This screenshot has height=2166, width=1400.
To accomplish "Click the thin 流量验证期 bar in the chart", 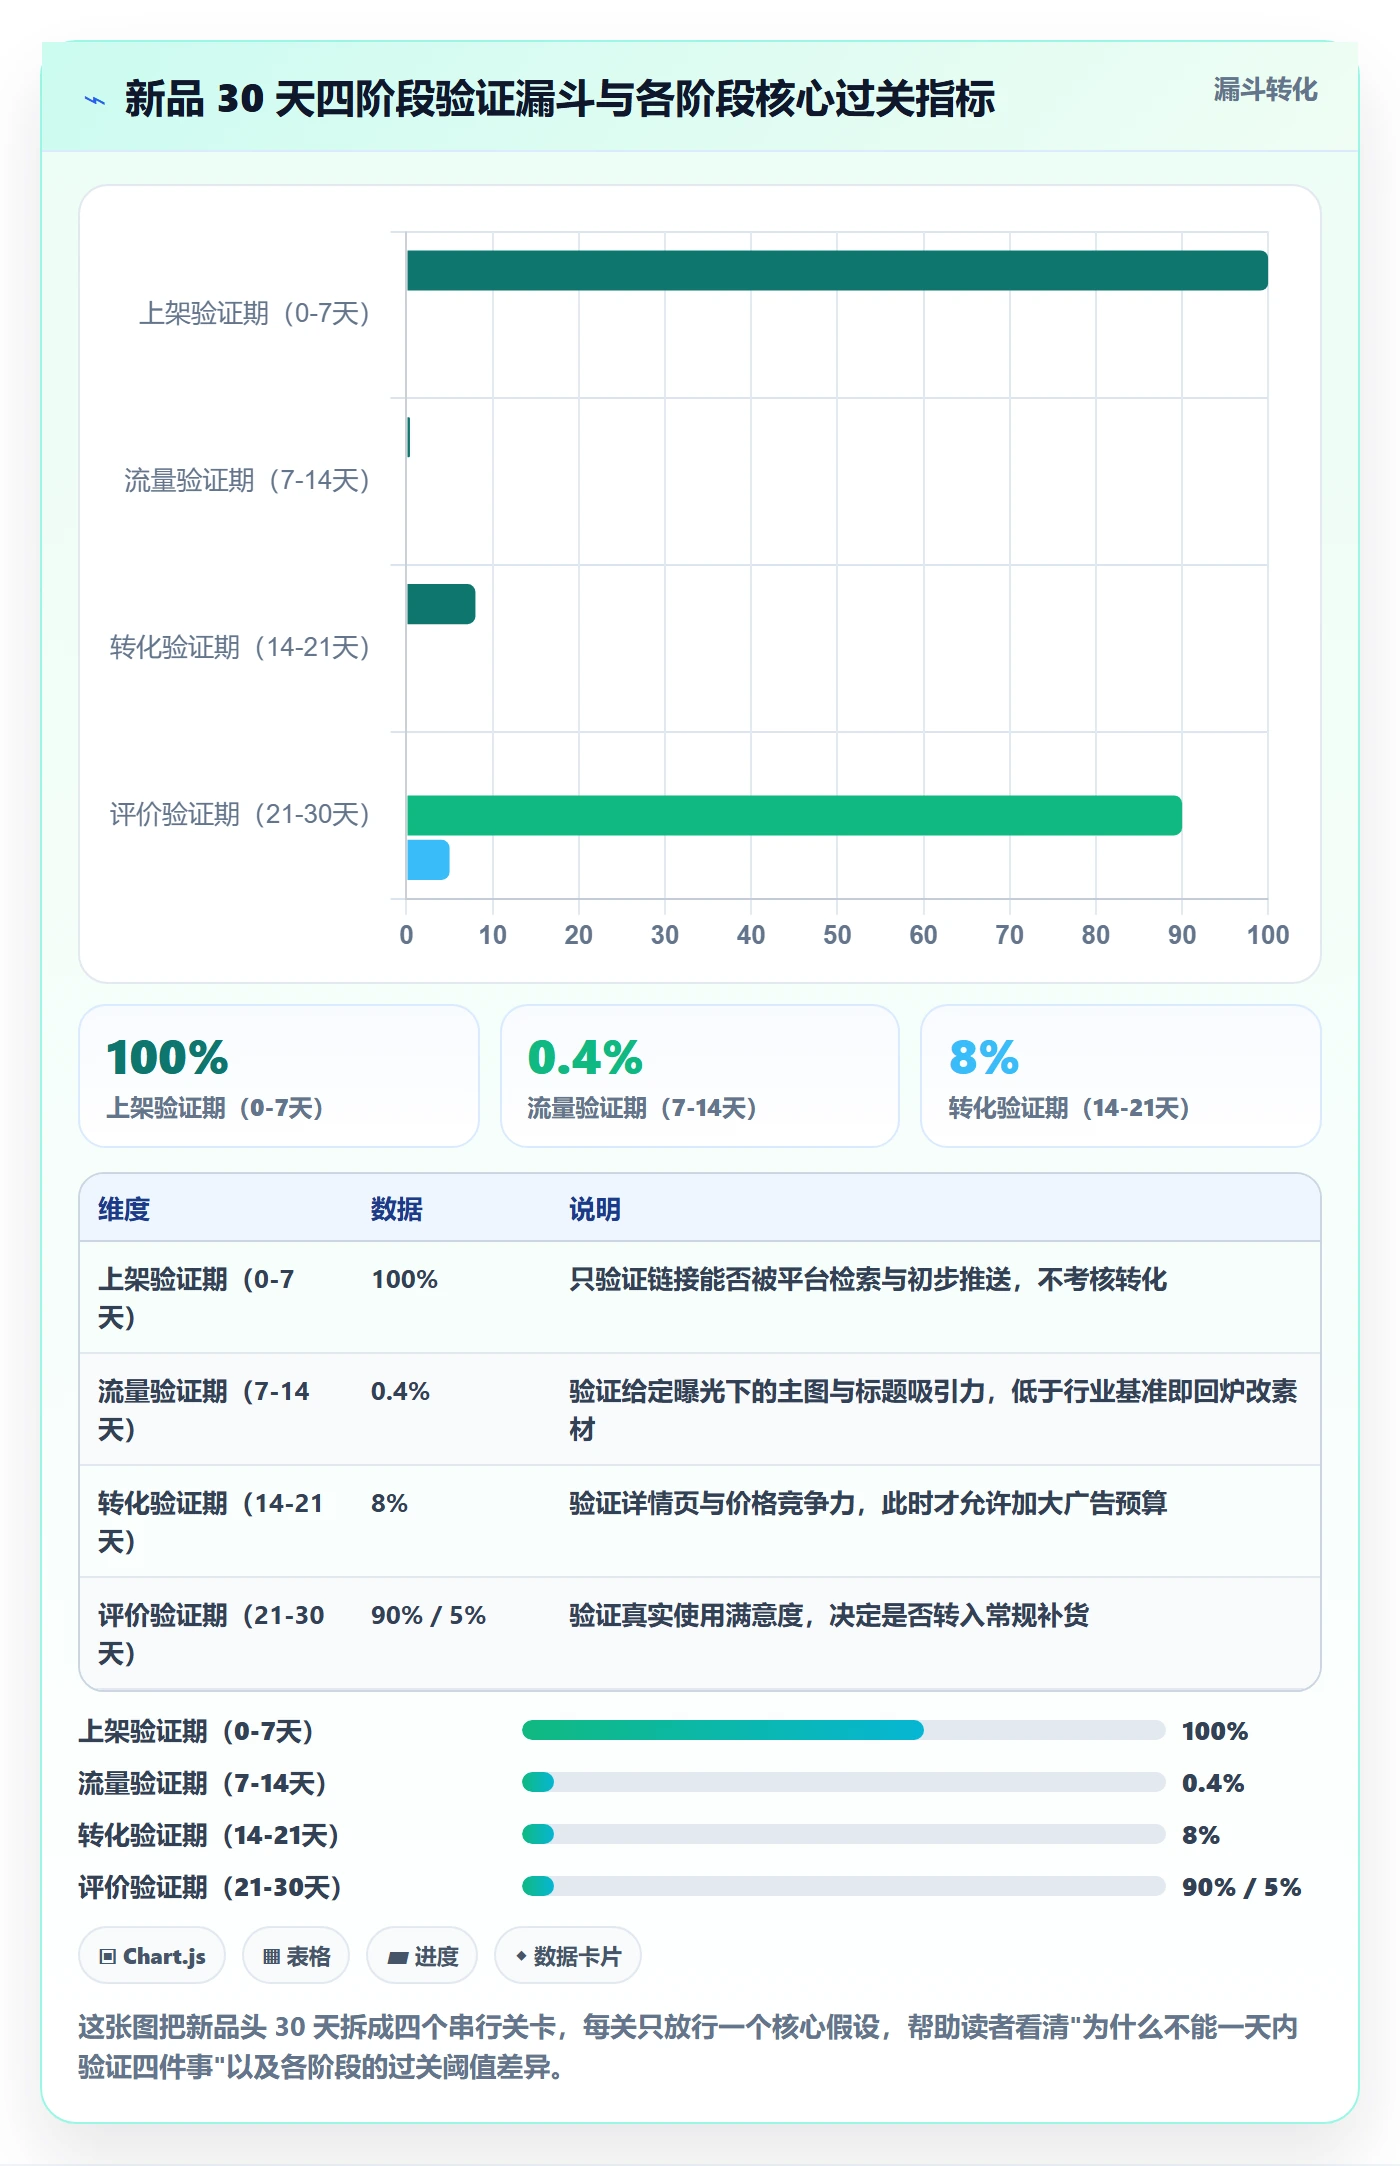I will (x=408, y=437).
